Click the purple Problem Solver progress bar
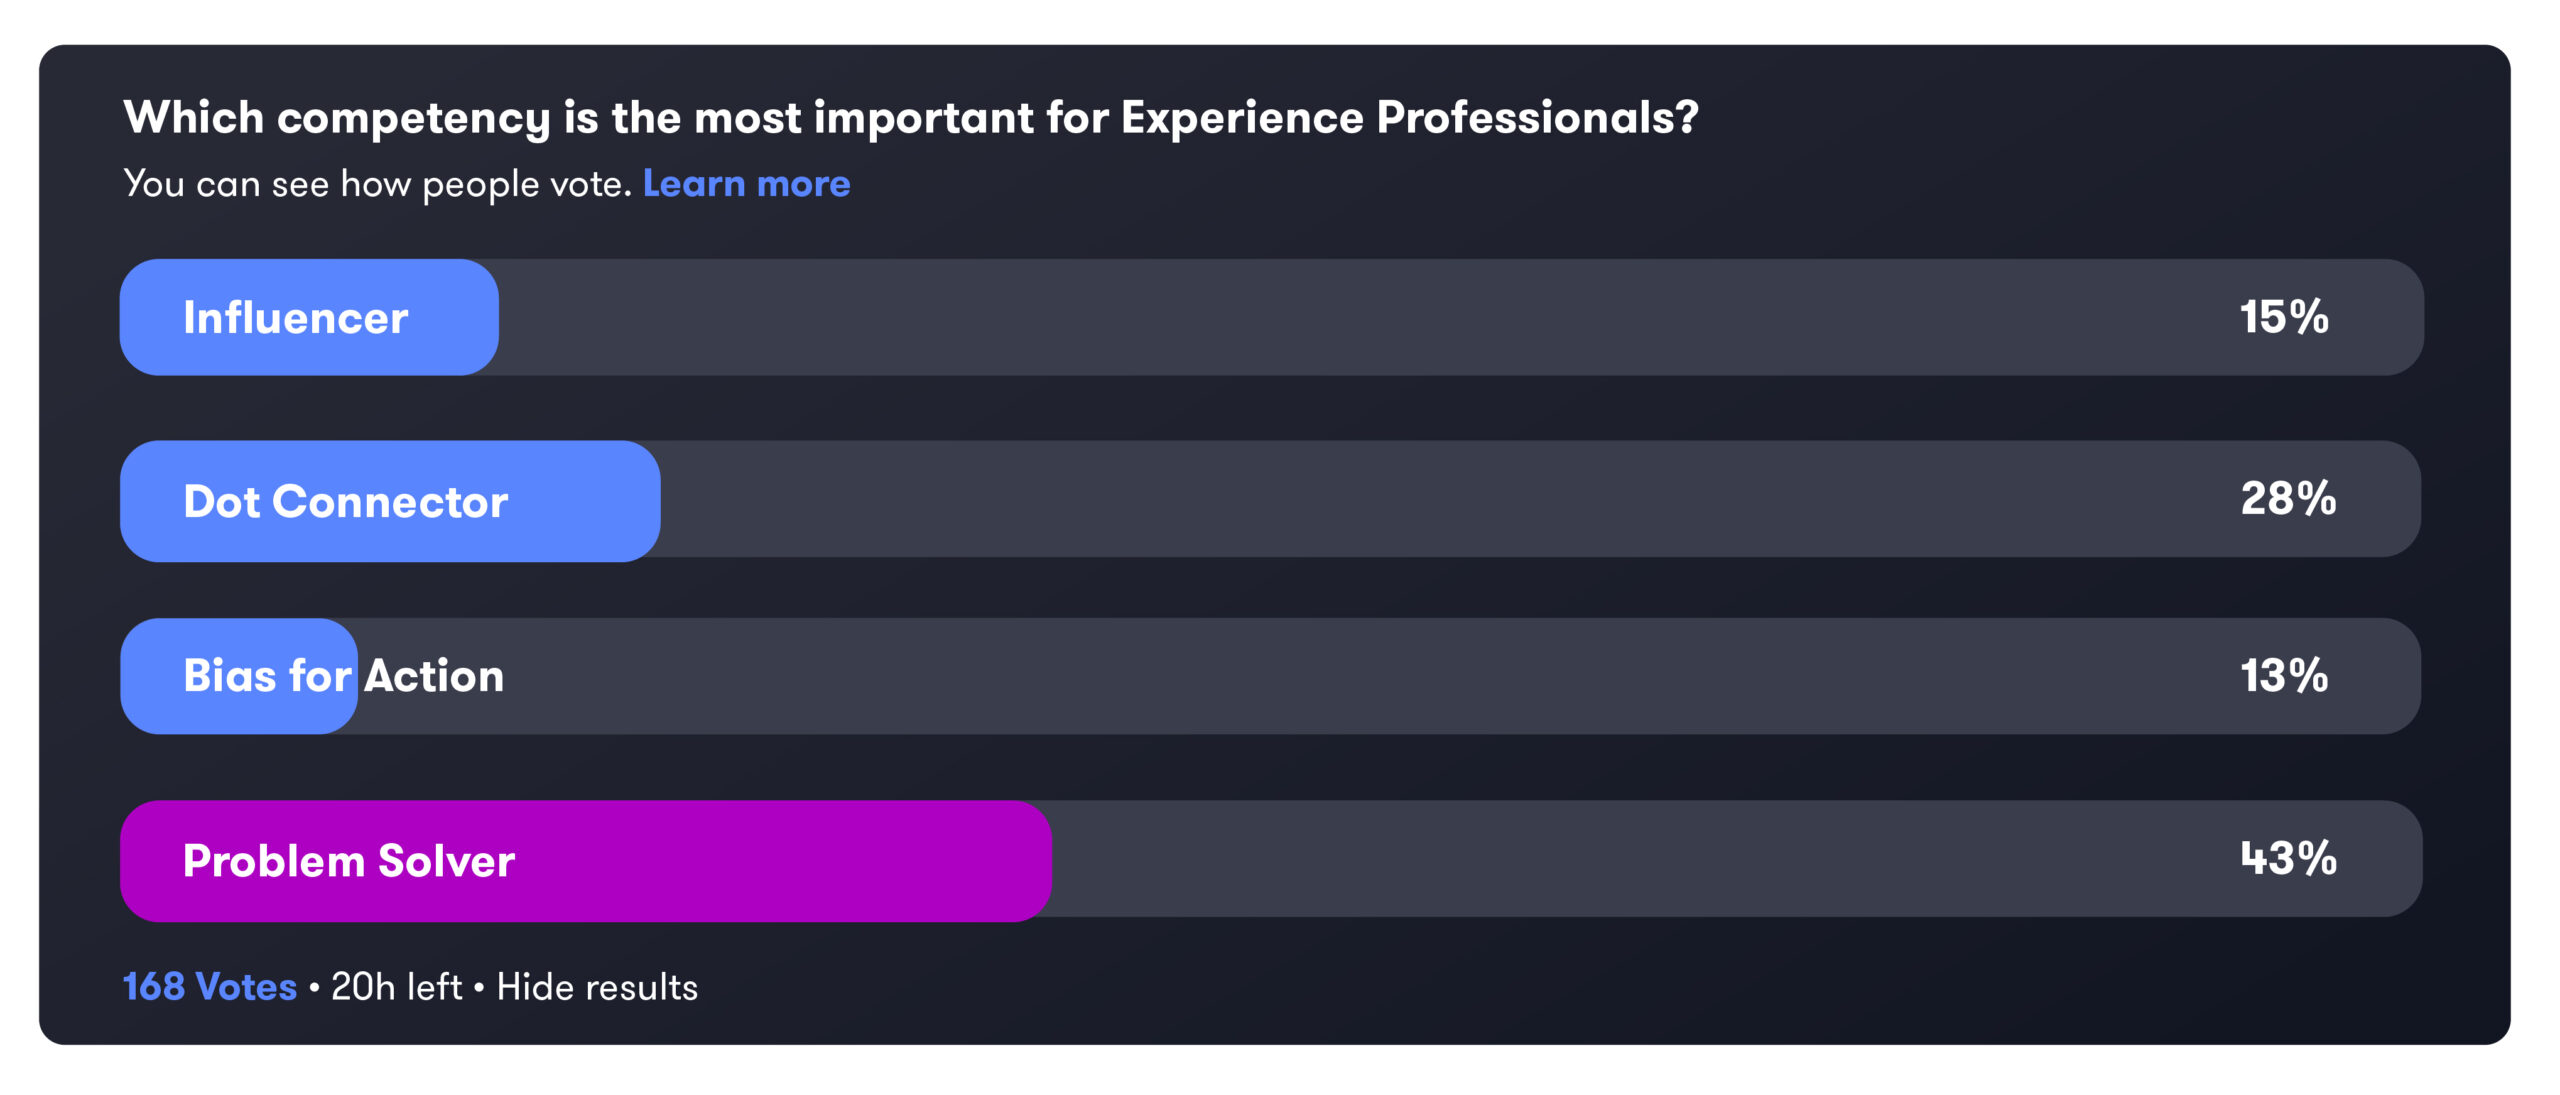 (x=586, y=861)
